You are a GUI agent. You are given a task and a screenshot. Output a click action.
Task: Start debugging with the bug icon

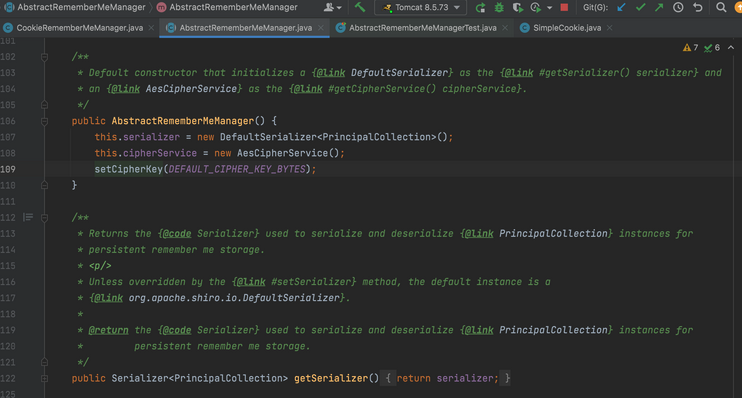point(499,8)
